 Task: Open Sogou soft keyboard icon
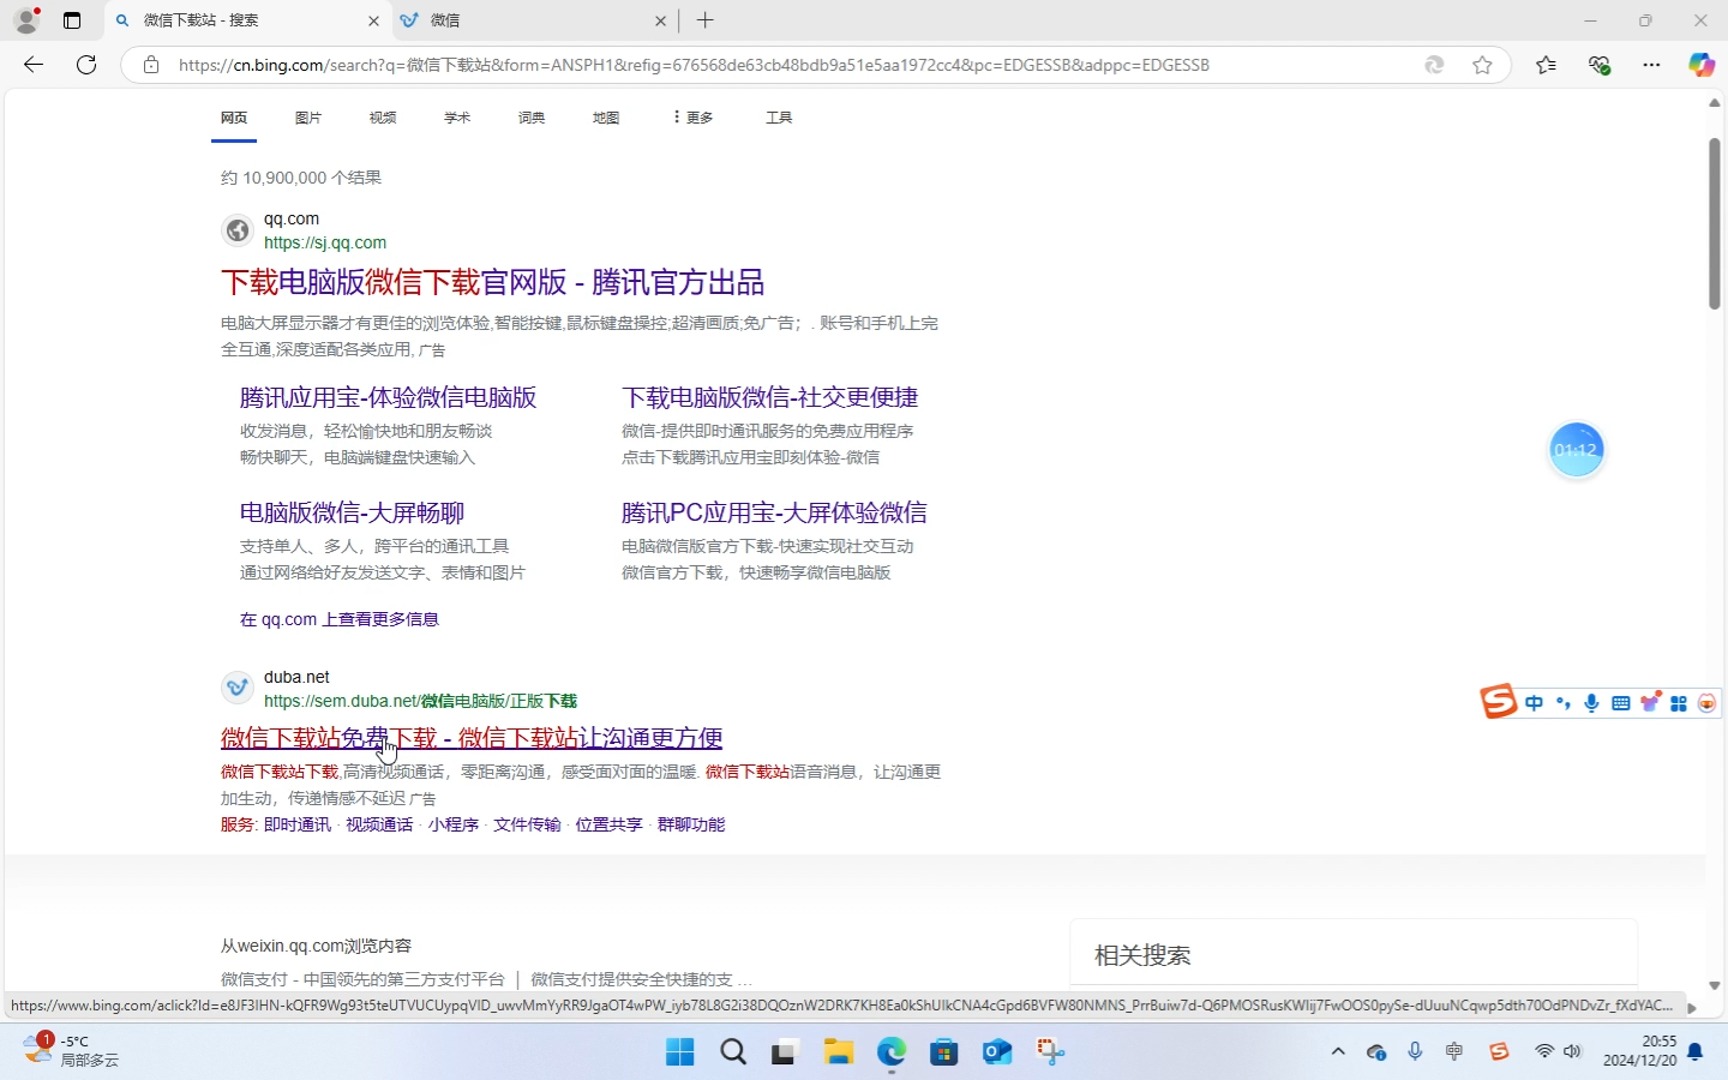[1621, 703]
